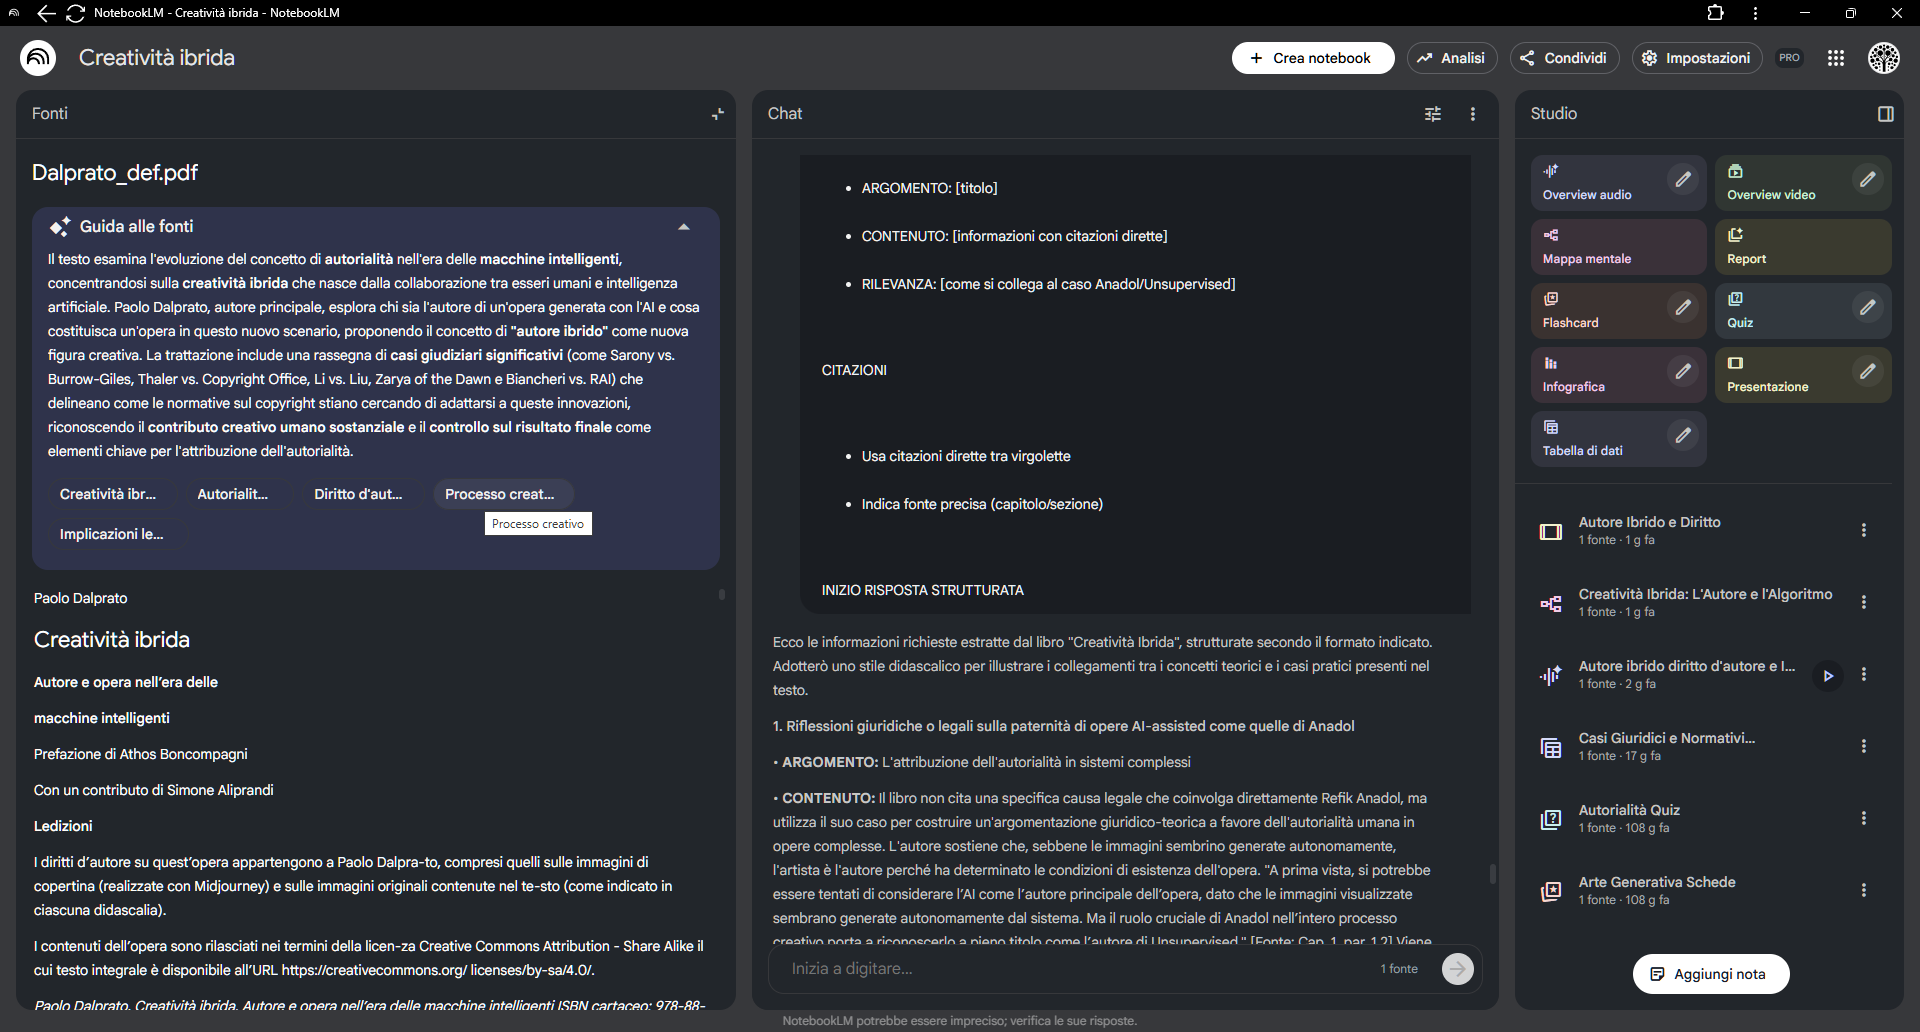Click pencil icon on Infografica tile

pos(1683,372)
